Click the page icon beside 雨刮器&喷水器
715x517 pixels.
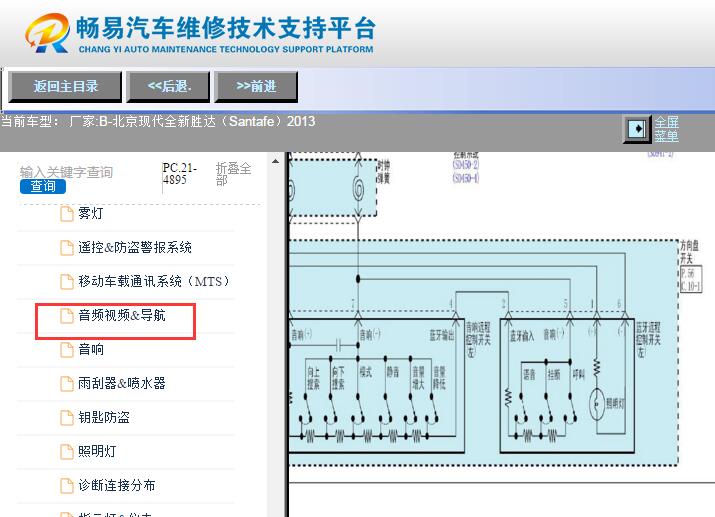(x=67, y=384)
